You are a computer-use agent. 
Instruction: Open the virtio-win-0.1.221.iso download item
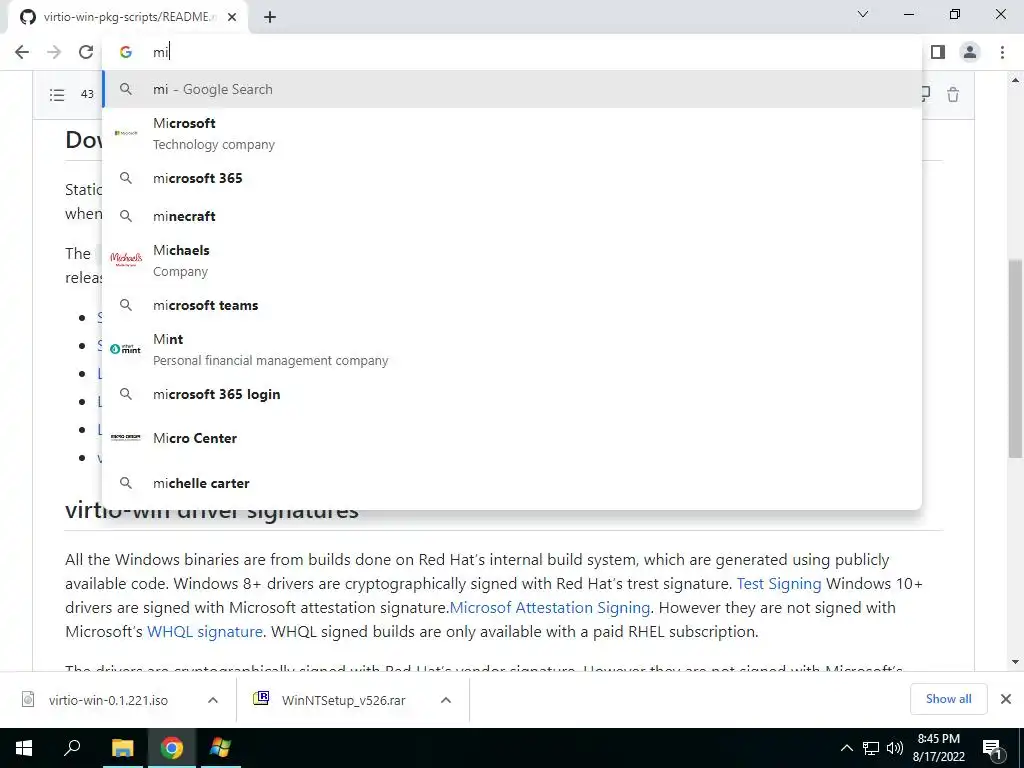pyautogui.click(x=108, y=700)
